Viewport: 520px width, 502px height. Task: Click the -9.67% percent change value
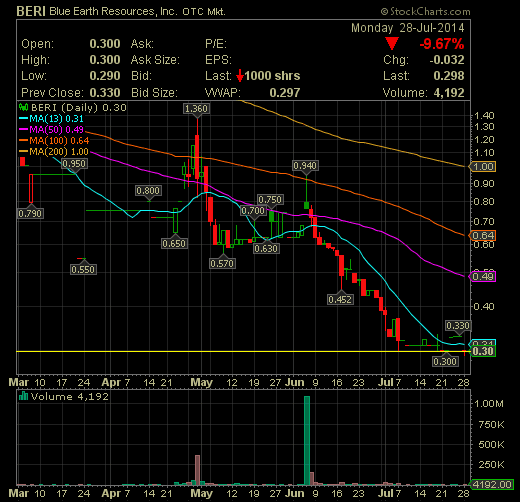pyautogui.click(x=442, y=44)
